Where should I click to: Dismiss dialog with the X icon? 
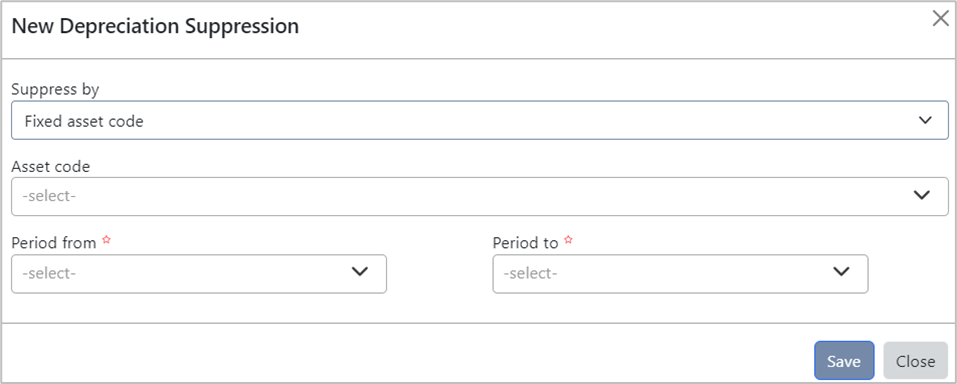[941, 19]
